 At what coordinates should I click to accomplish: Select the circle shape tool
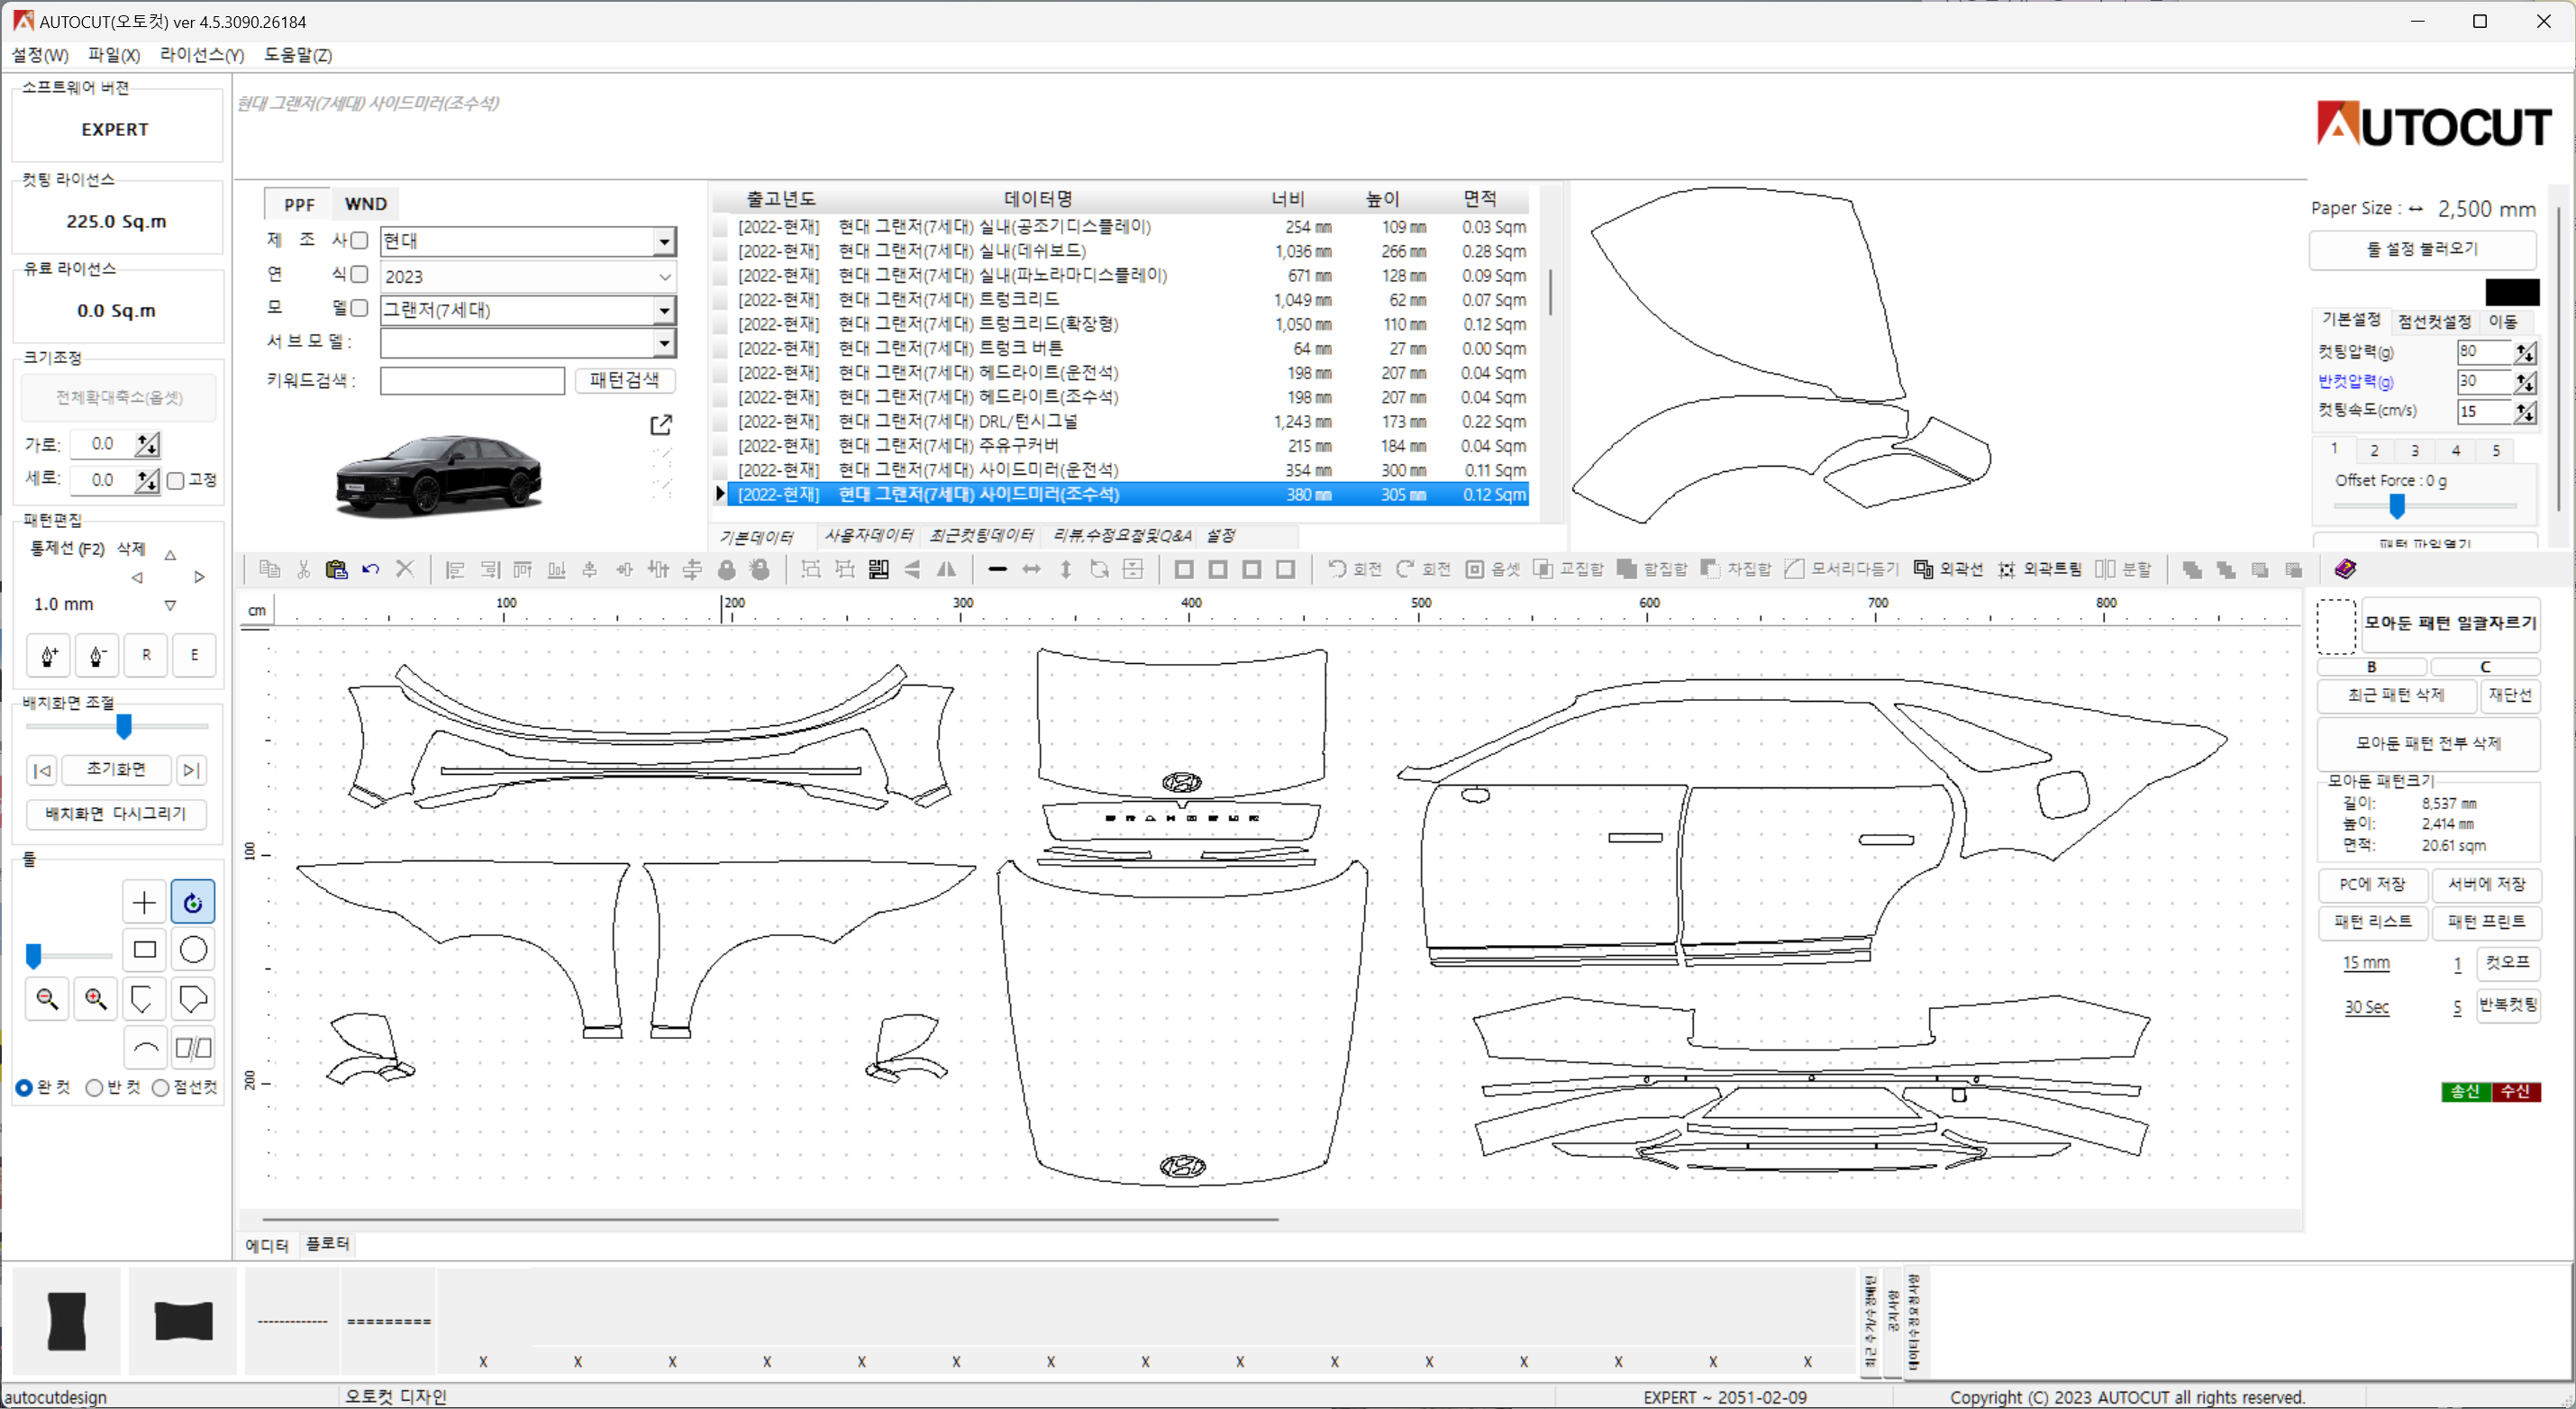193,950
